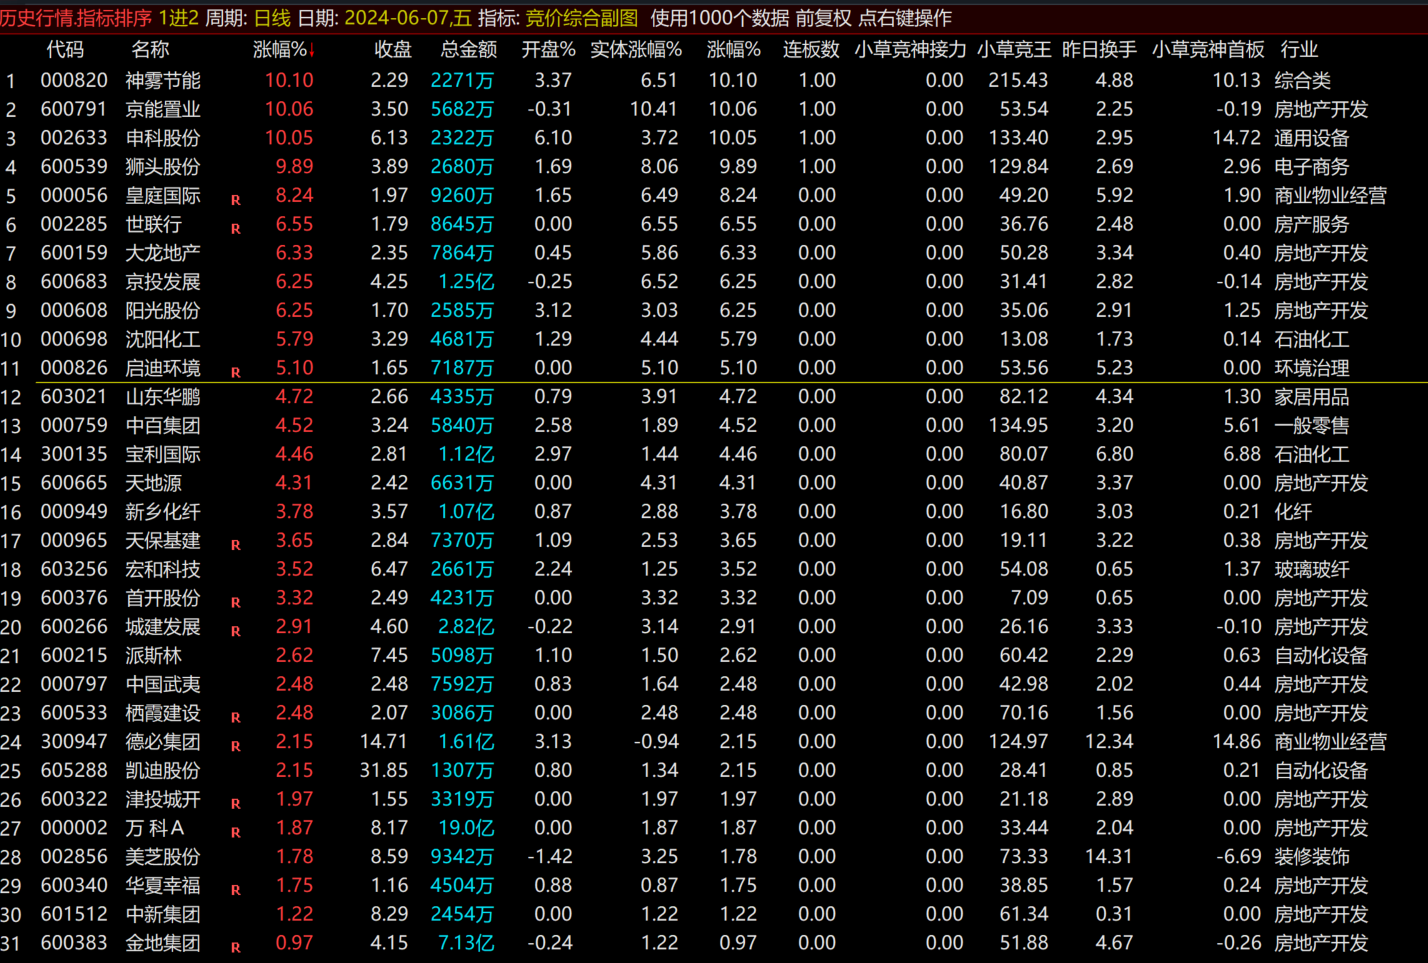1428x963 pixels.
Task: Click the R marker beside 华夏幸福
Action: point(236,890)
